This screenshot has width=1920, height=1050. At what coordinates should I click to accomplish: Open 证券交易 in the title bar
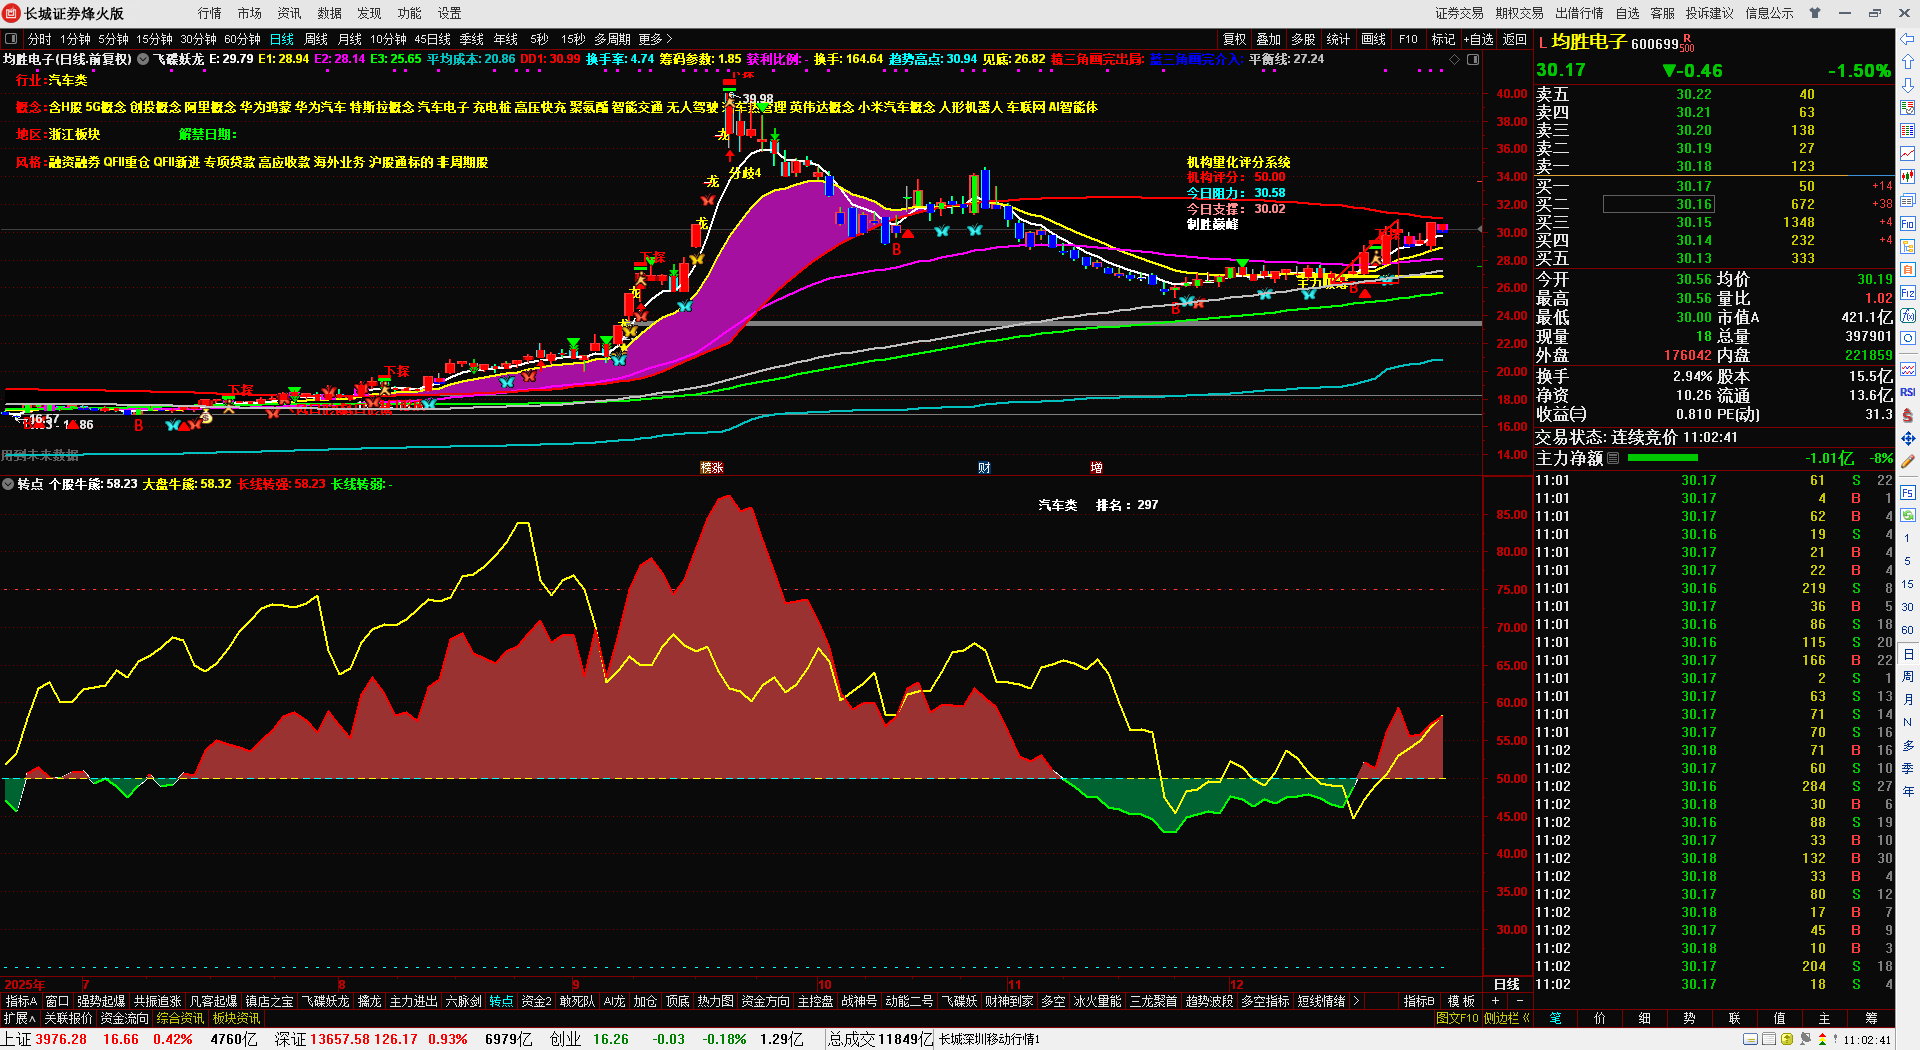tap(1460, 13)
